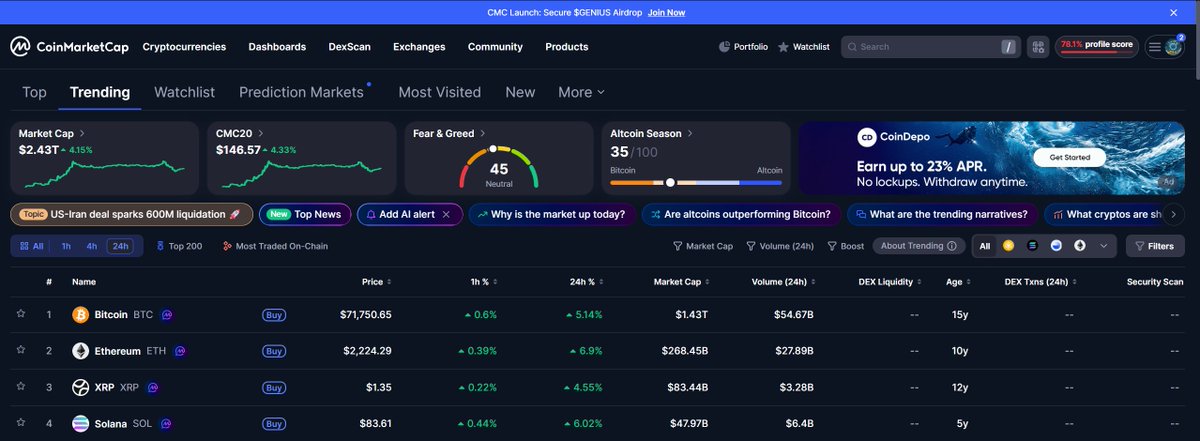The height and width of the screenshot is (441, 1200).
Task: Click the Bitcoin coin logo
Action: [x=81, y=315]
